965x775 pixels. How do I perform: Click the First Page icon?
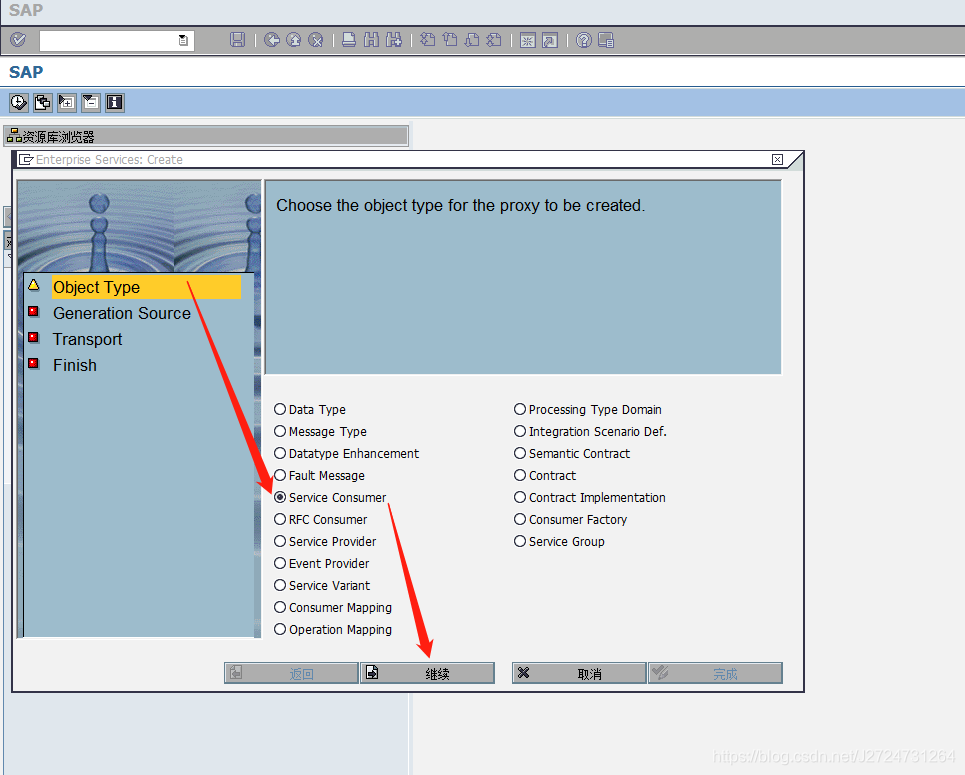point(428,40)
